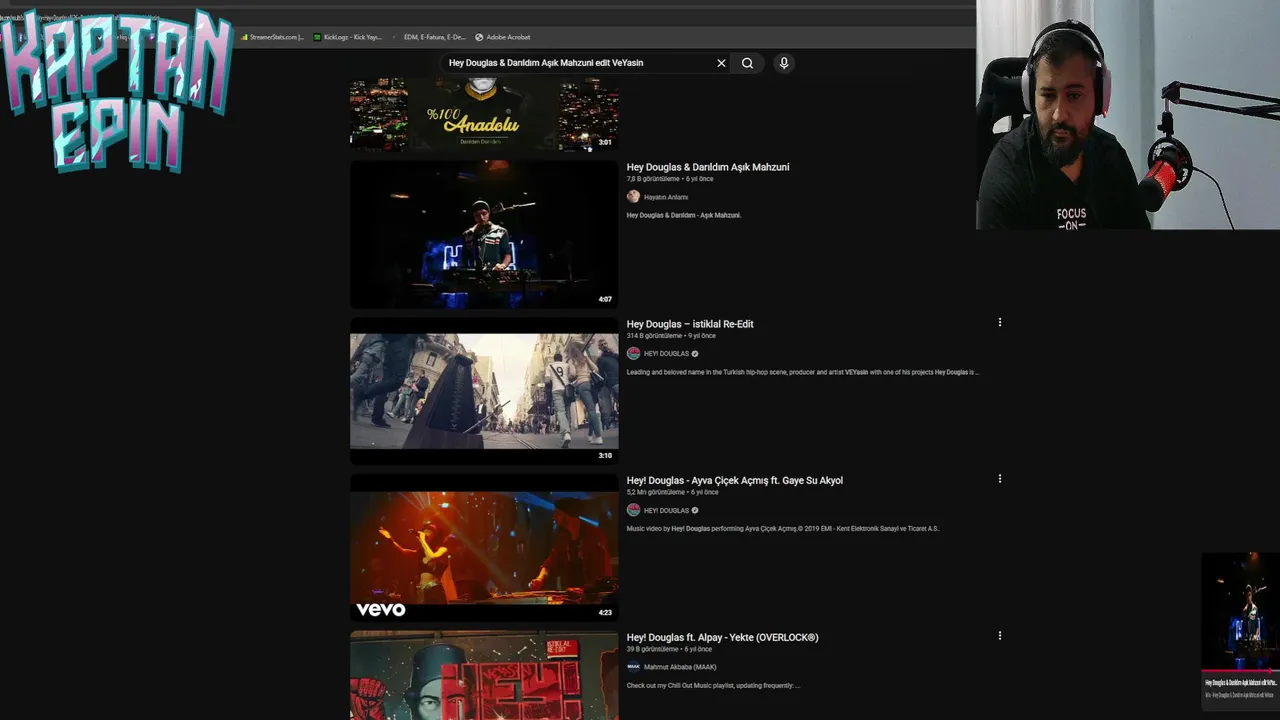This screenshot has height=720, width=1280.
Task: Open Hey Douglas & Darıldım Aşık Mahzuni title
Action: [x=708, y=167]
